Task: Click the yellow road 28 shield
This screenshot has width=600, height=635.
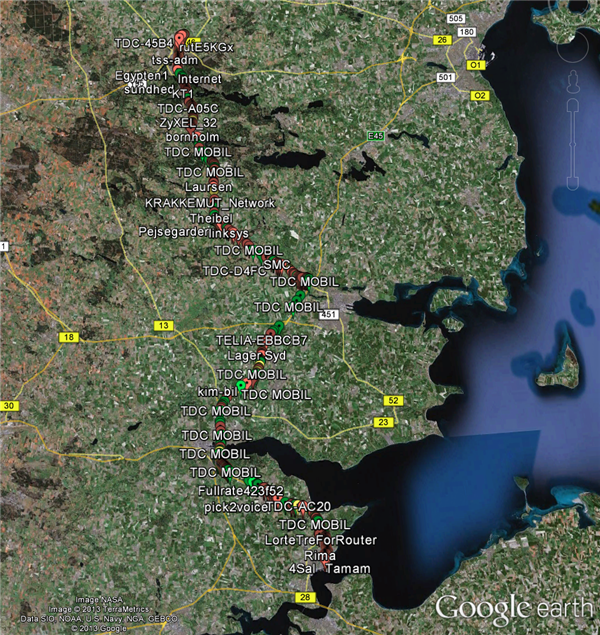Action: point(305,597)
